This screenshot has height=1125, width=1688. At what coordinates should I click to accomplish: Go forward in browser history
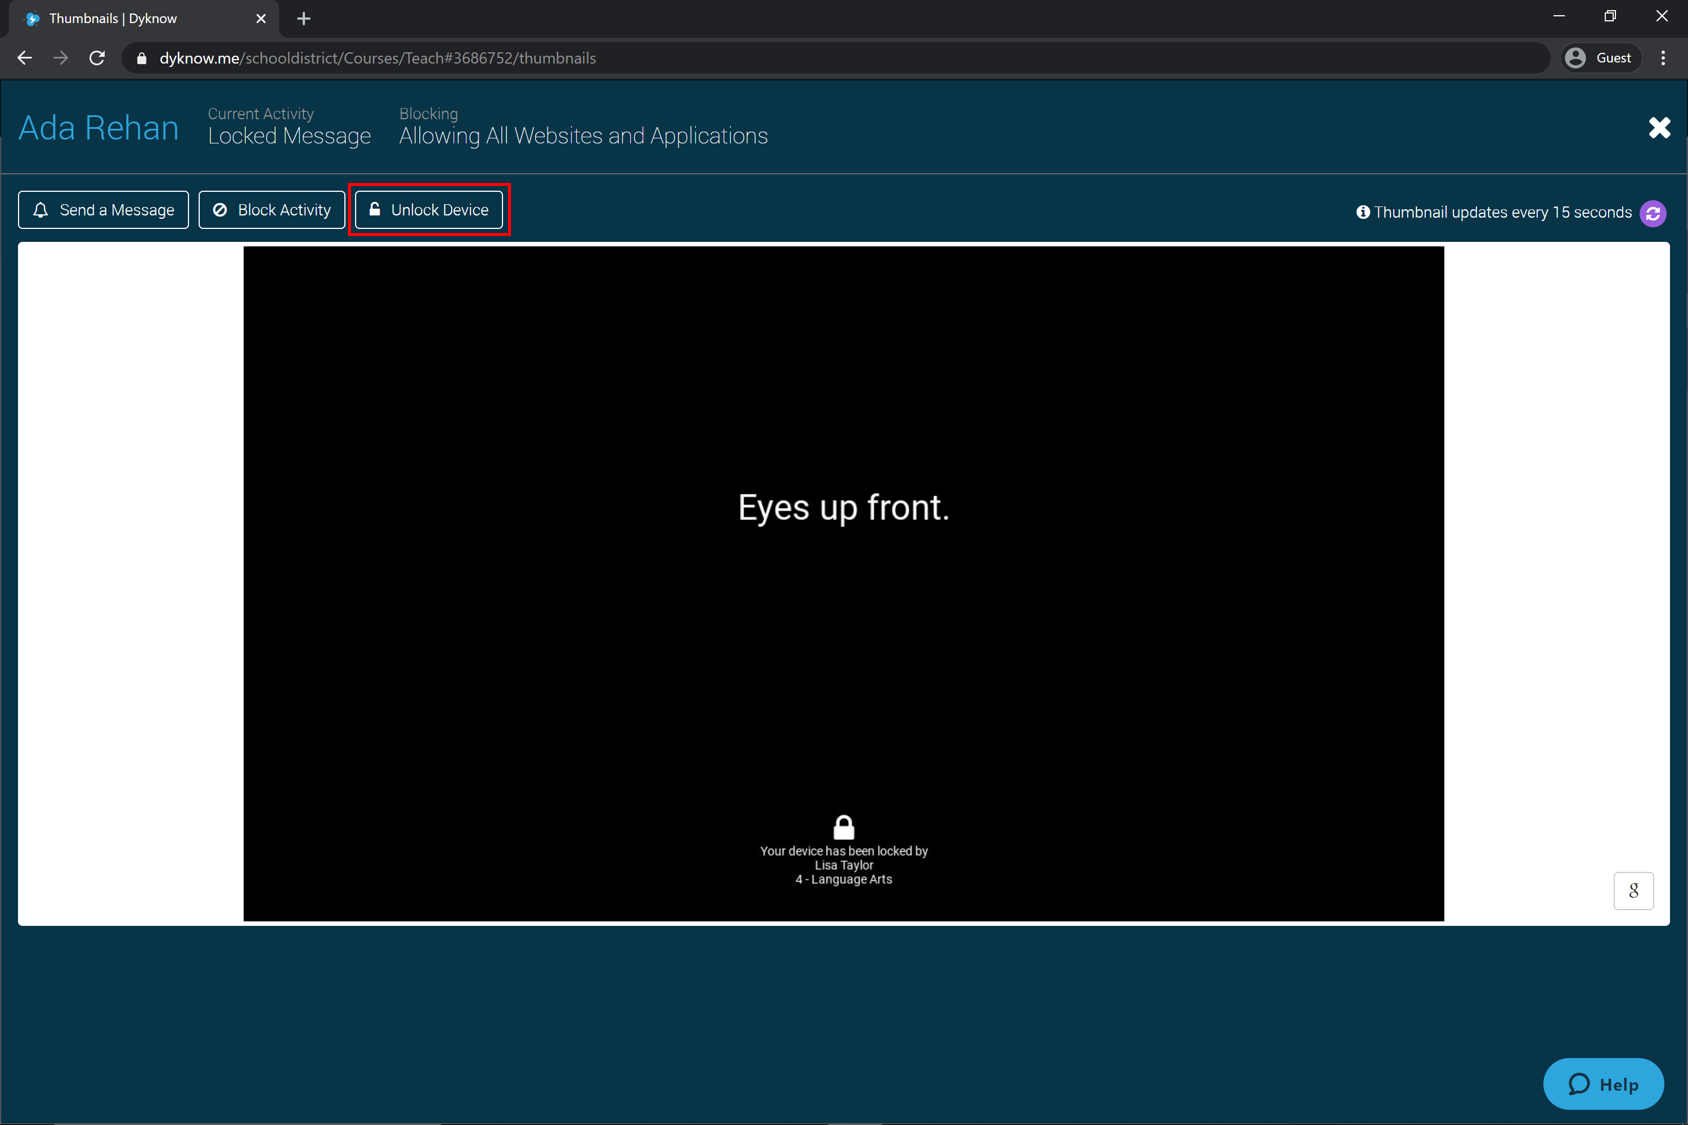[x=61, y=58]
